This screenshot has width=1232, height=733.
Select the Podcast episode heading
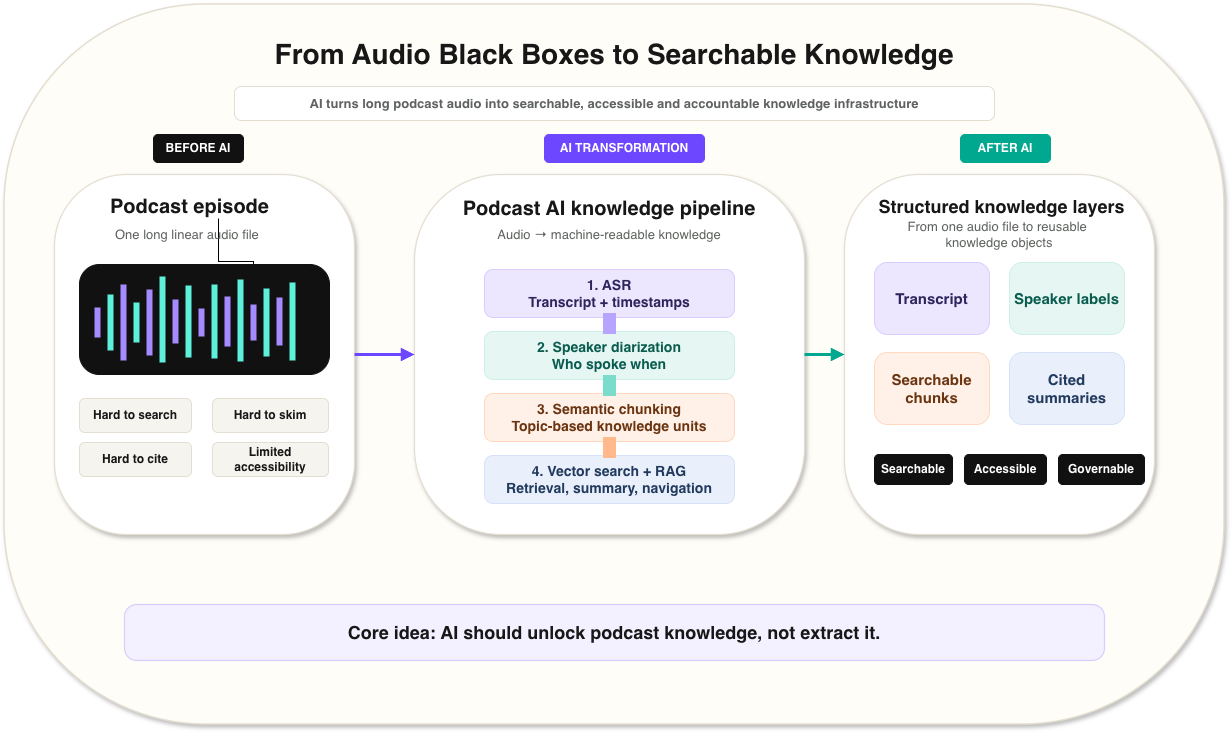tap(189, 207)
